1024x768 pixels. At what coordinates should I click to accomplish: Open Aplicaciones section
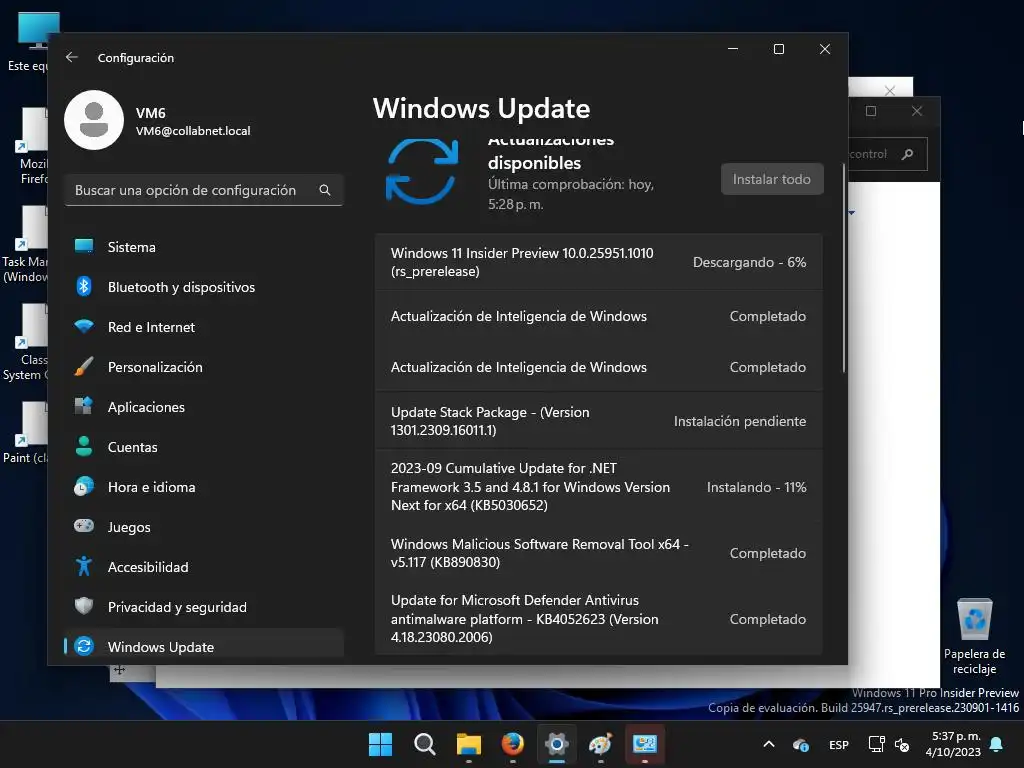204,406
